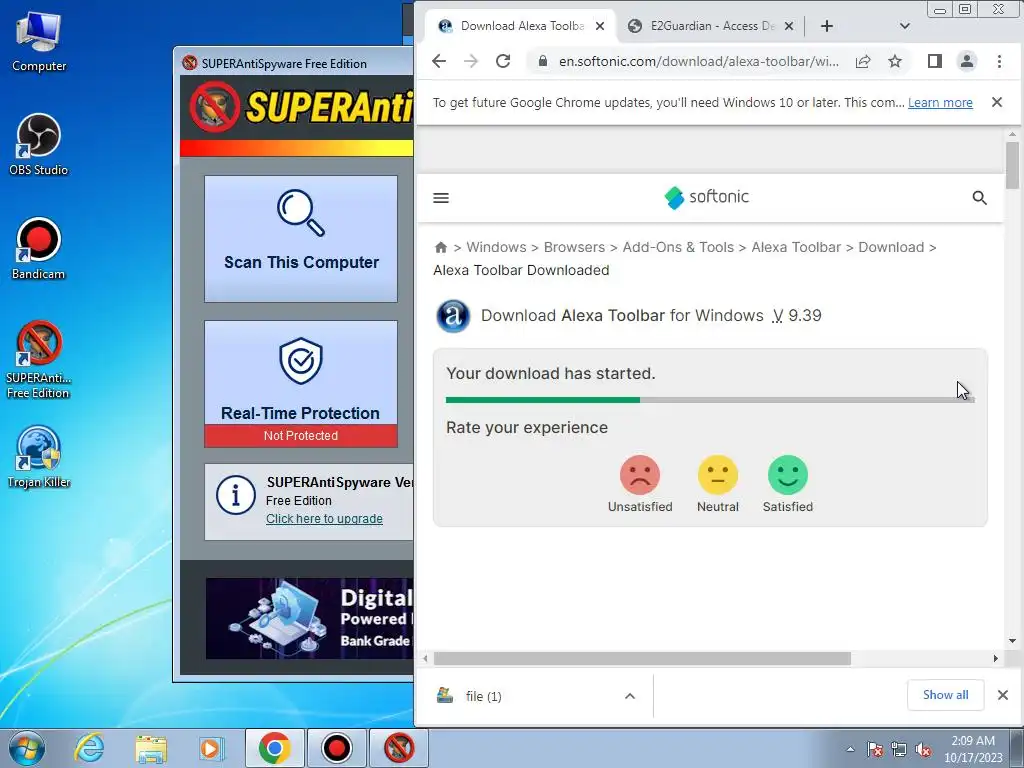
Task: Select SUPERAntiSpyware Free Edition desktop shortcut
Action: [39, 360]
